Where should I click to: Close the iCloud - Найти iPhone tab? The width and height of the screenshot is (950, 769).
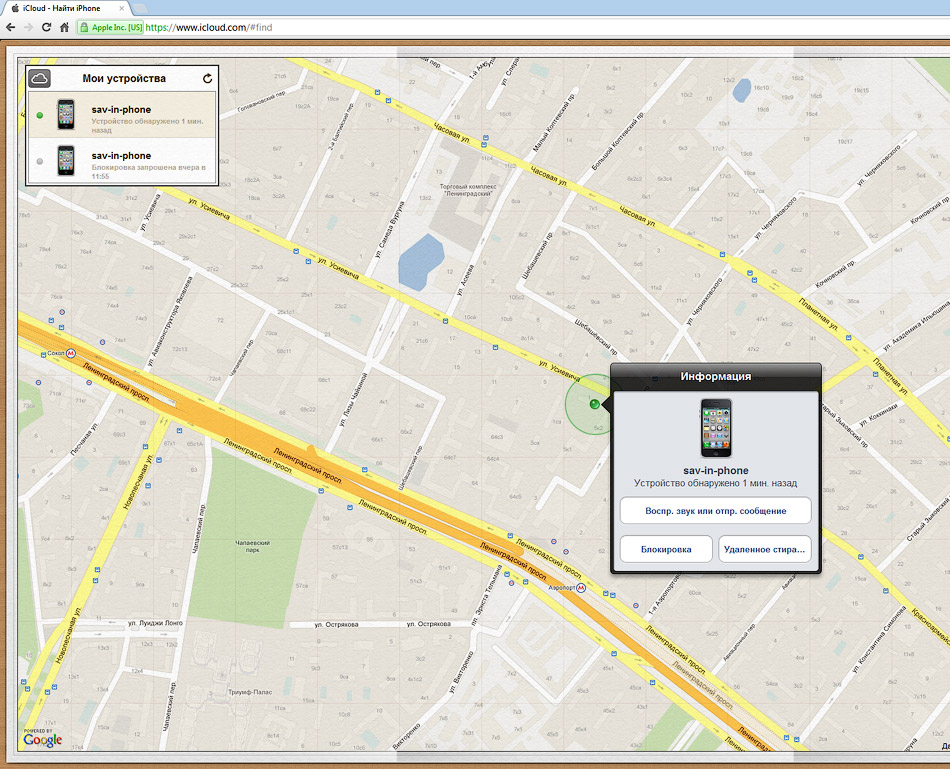pos(122,8)
